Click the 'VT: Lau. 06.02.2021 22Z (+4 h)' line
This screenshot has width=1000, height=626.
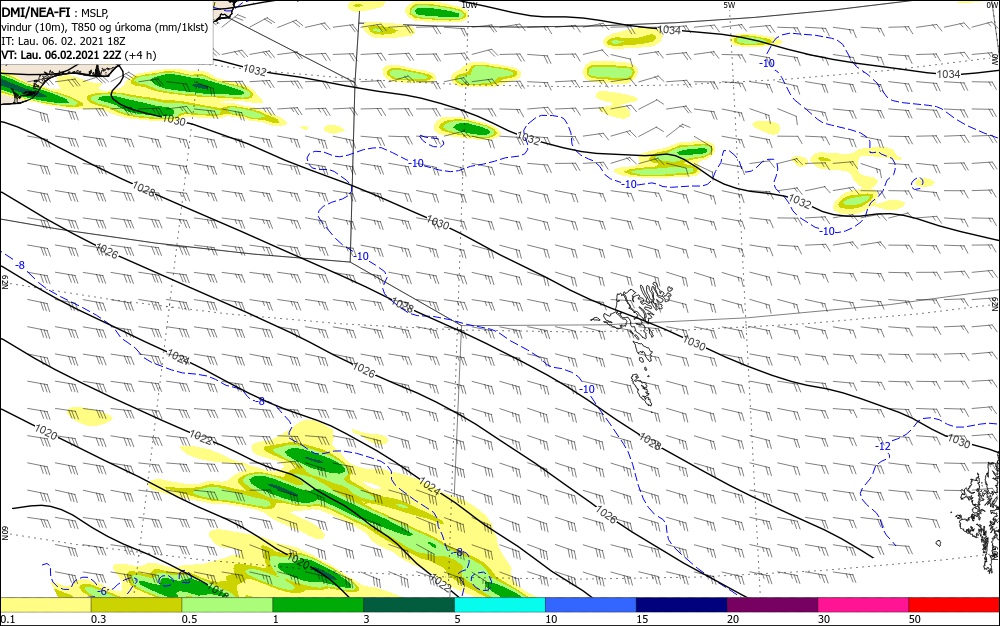[x=78, y=55]
